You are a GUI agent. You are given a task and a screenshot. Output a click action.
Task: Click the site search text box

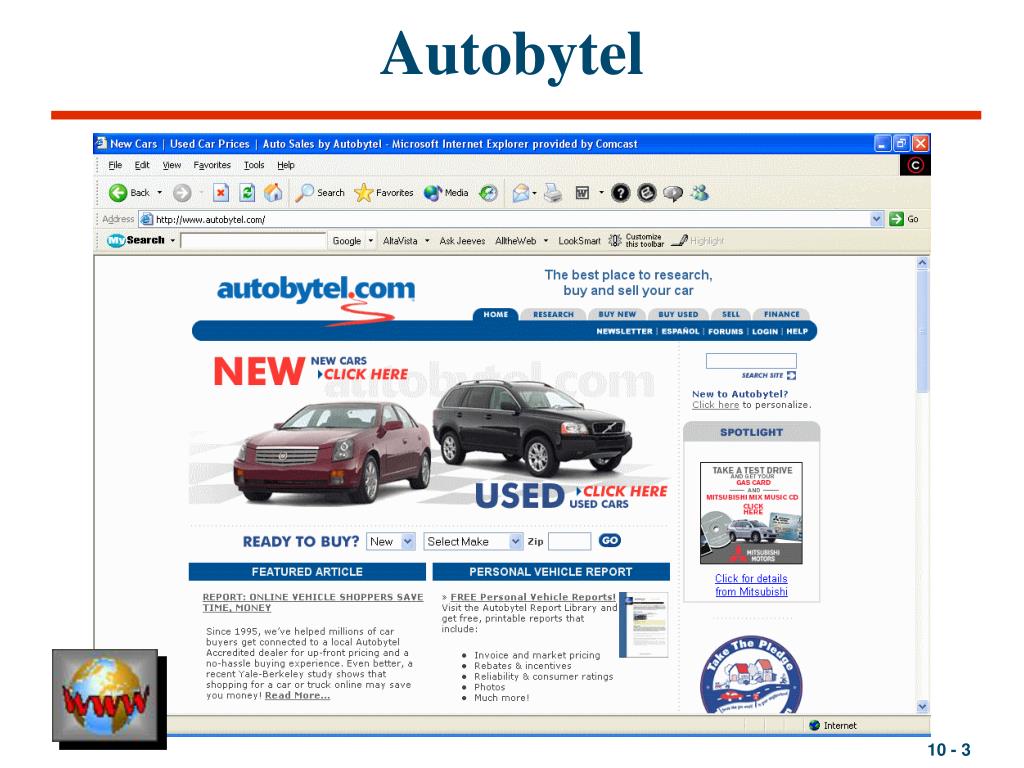[x=751, y=361]
